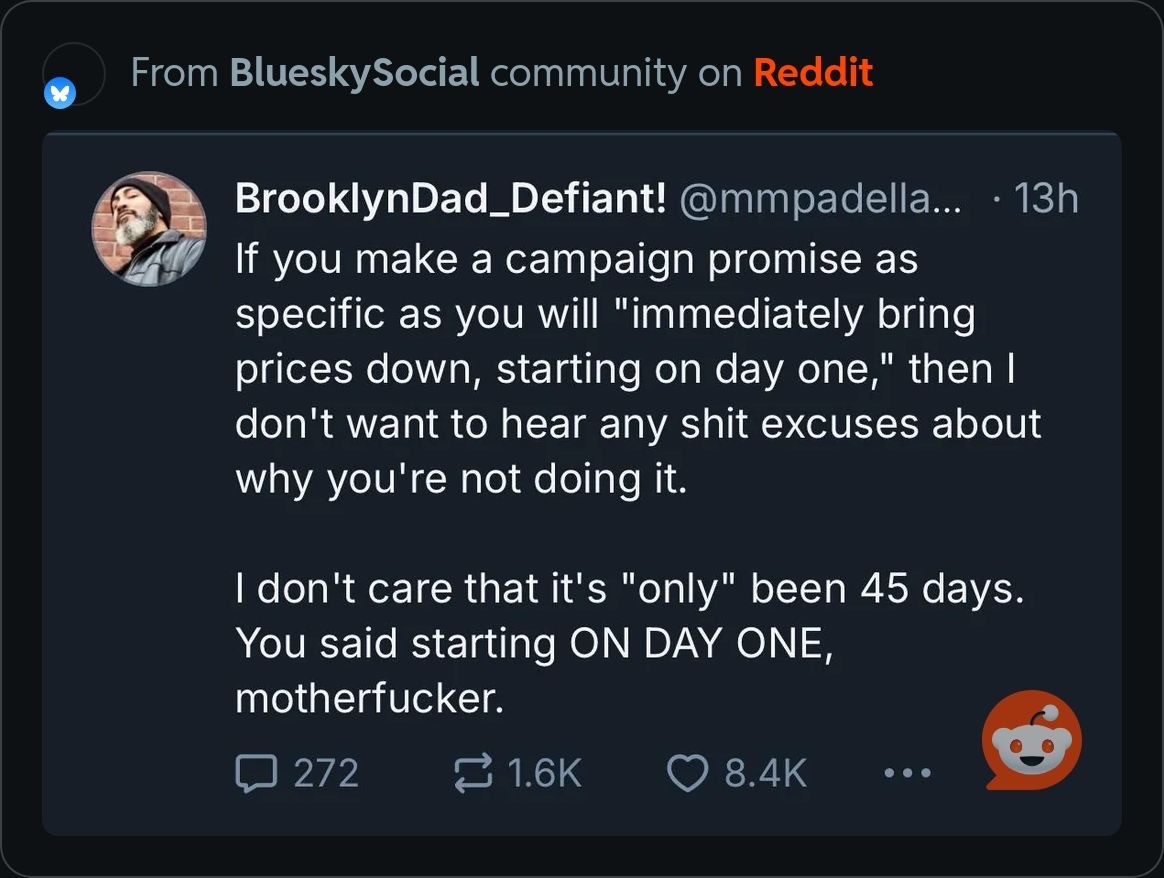Click the 8.4K likes count
The width and height of the screenshot is (1164, 878).
(765, 773)
